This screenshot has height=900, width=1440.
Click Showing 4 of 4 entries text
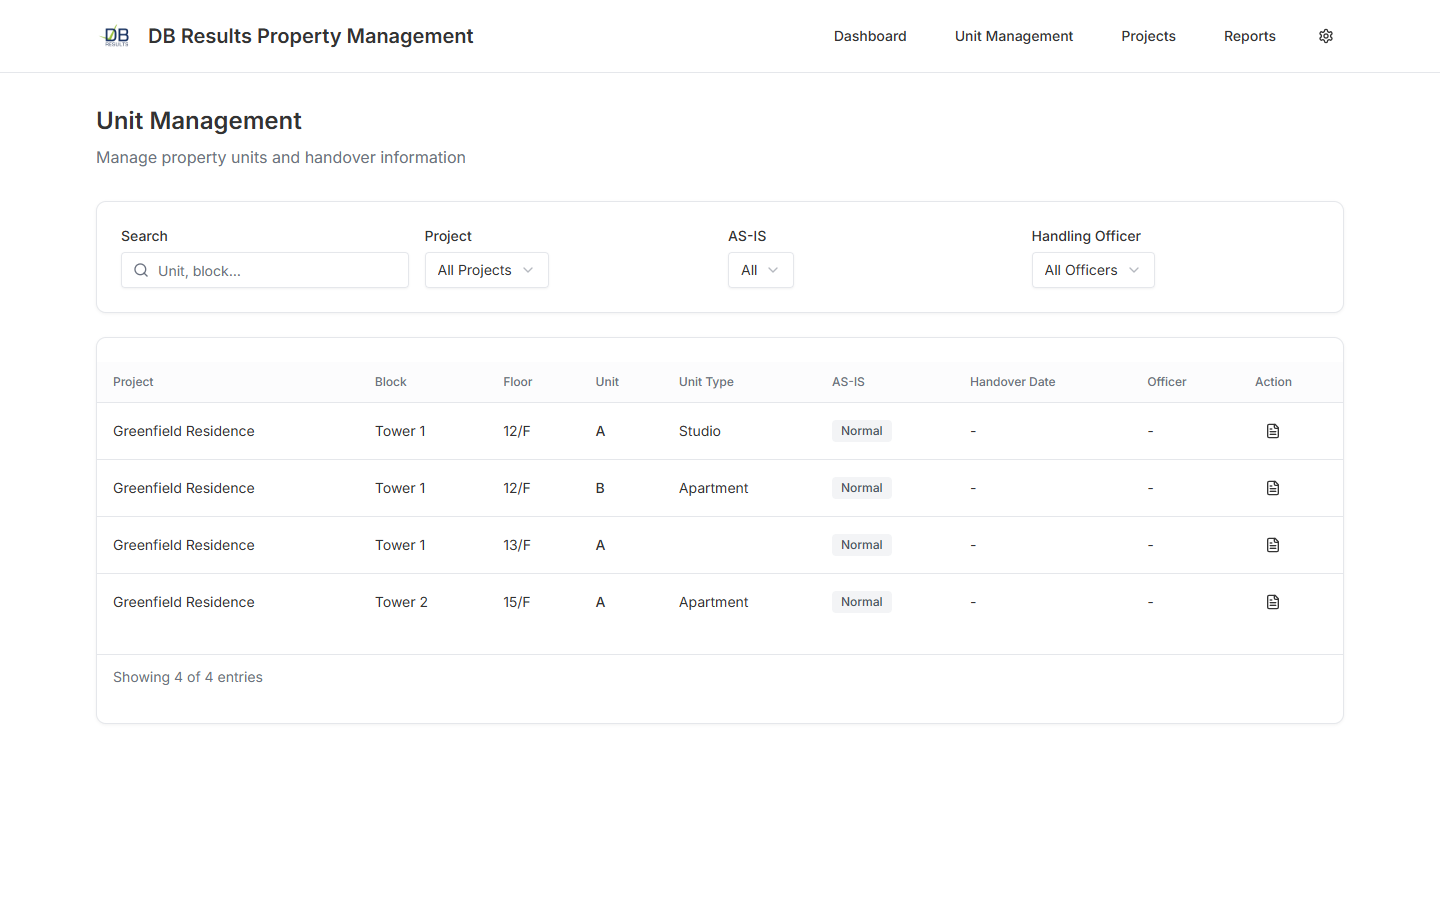188,677
